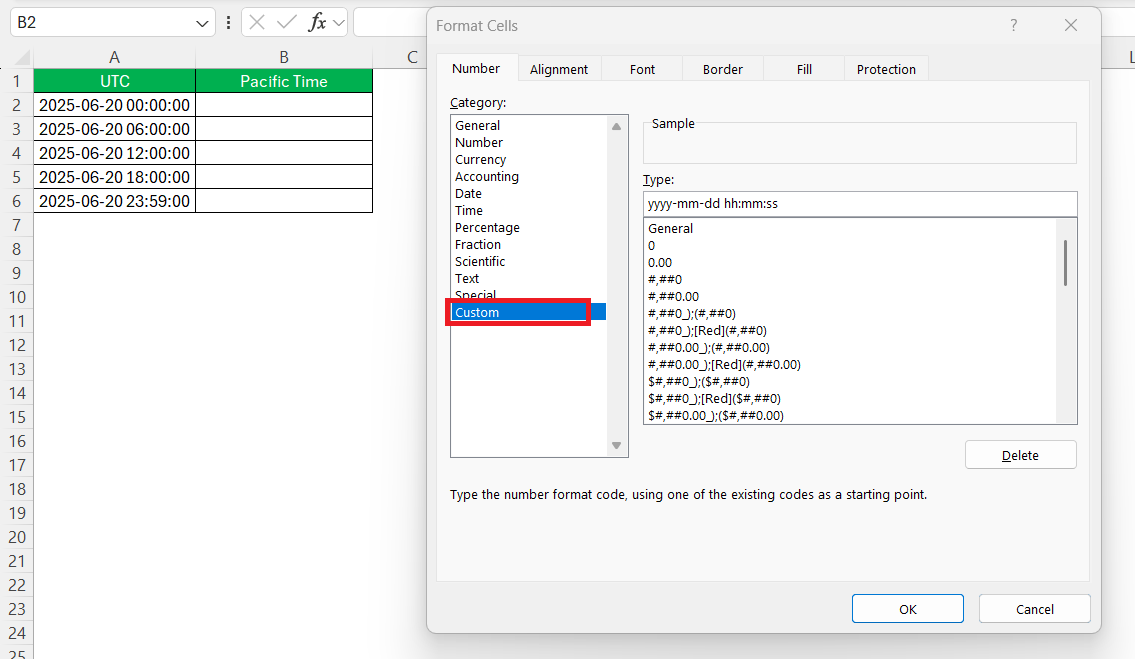
Task: Click the Select All corner triangle
Action: (x=22, y=57)
